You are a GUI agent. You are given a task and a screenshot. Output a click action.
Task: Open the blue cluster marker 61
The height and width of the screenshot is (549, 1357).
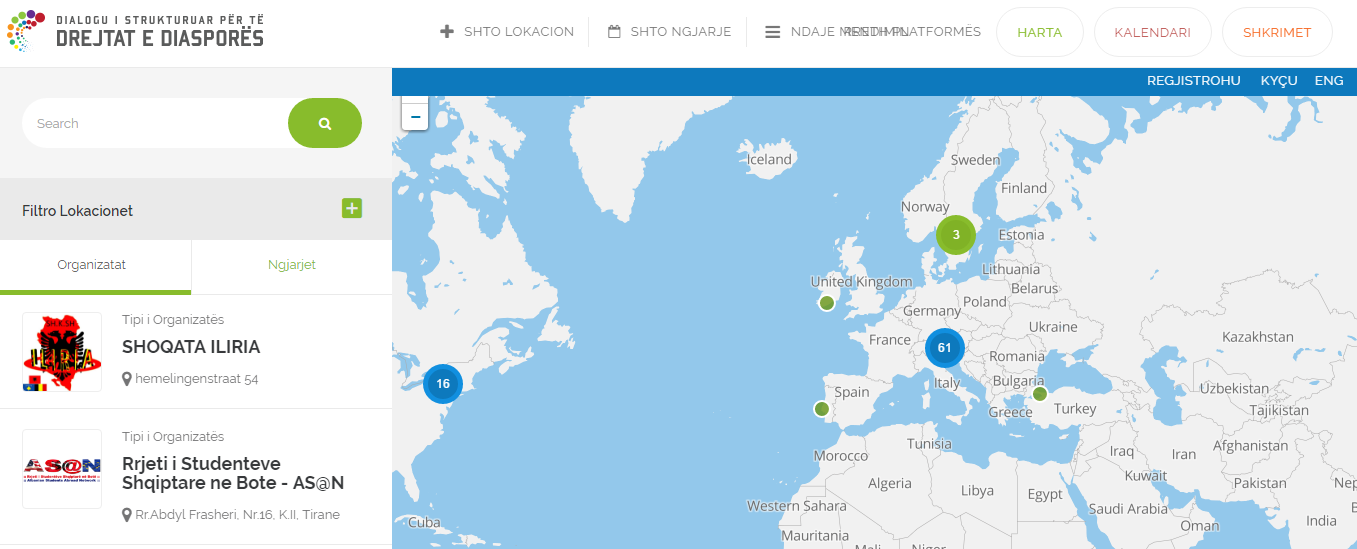(944, 348)
